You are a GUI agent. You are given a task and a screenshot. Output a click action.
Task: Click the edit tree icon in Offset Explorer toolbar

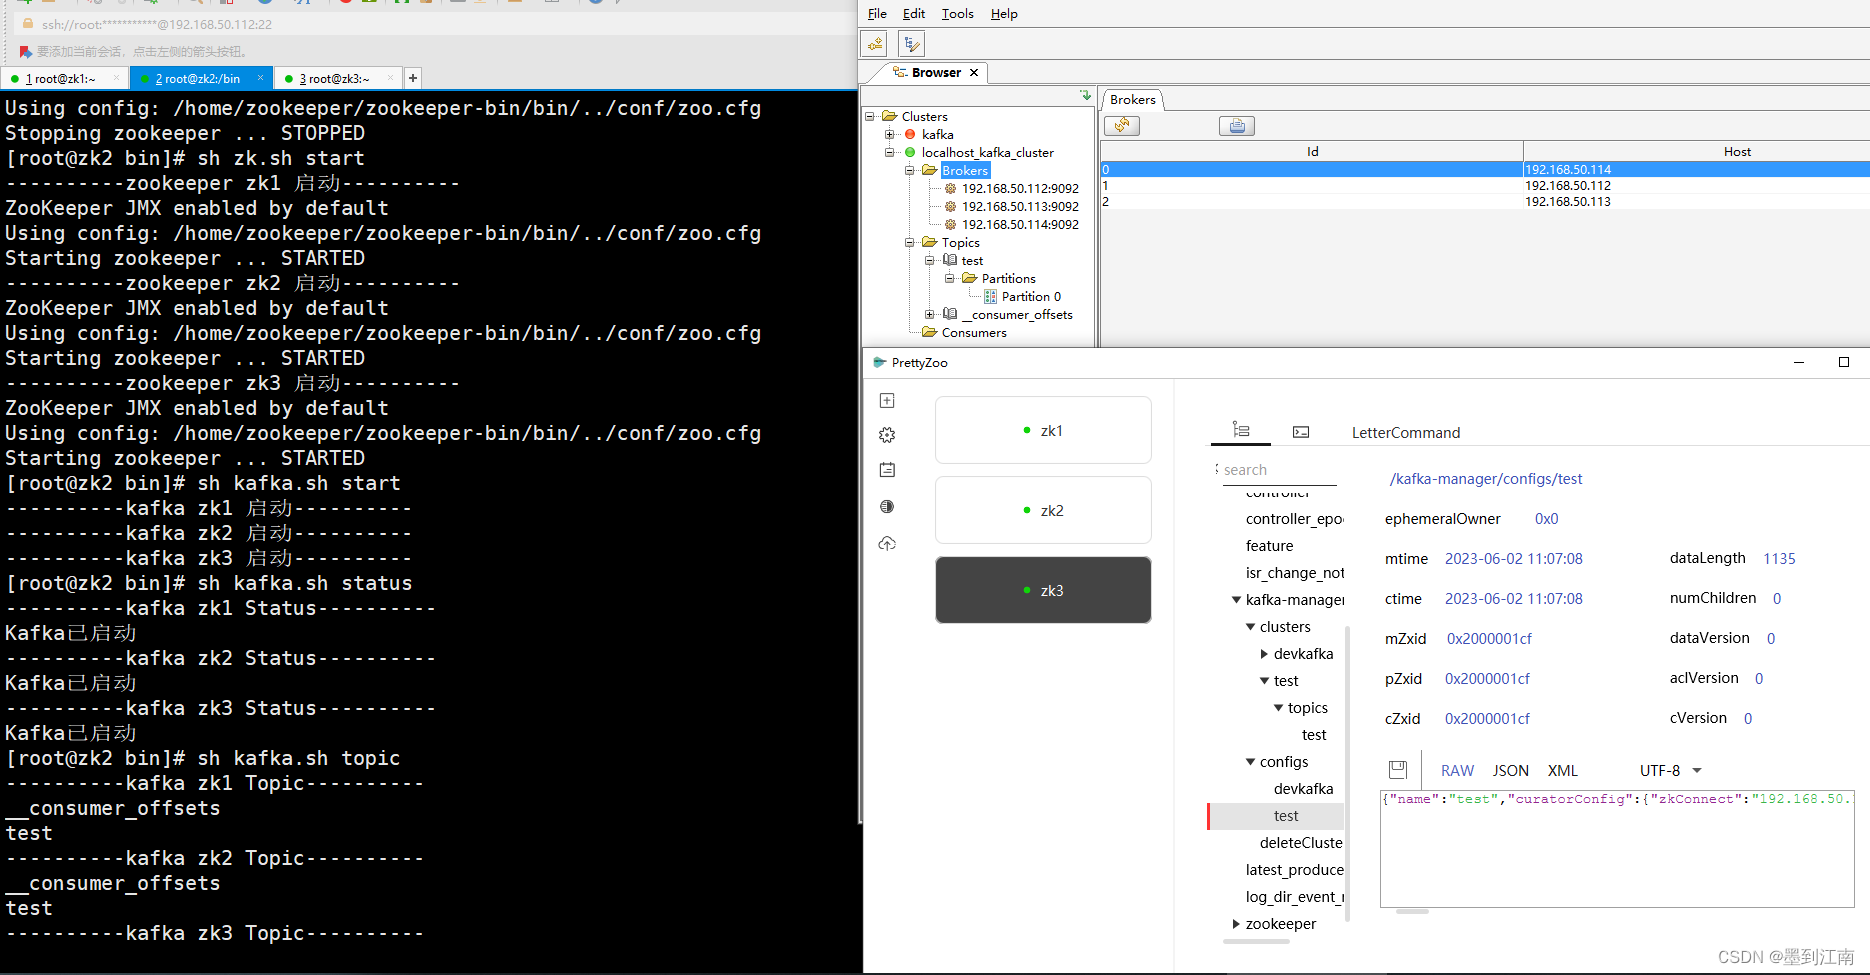(911, 44)
